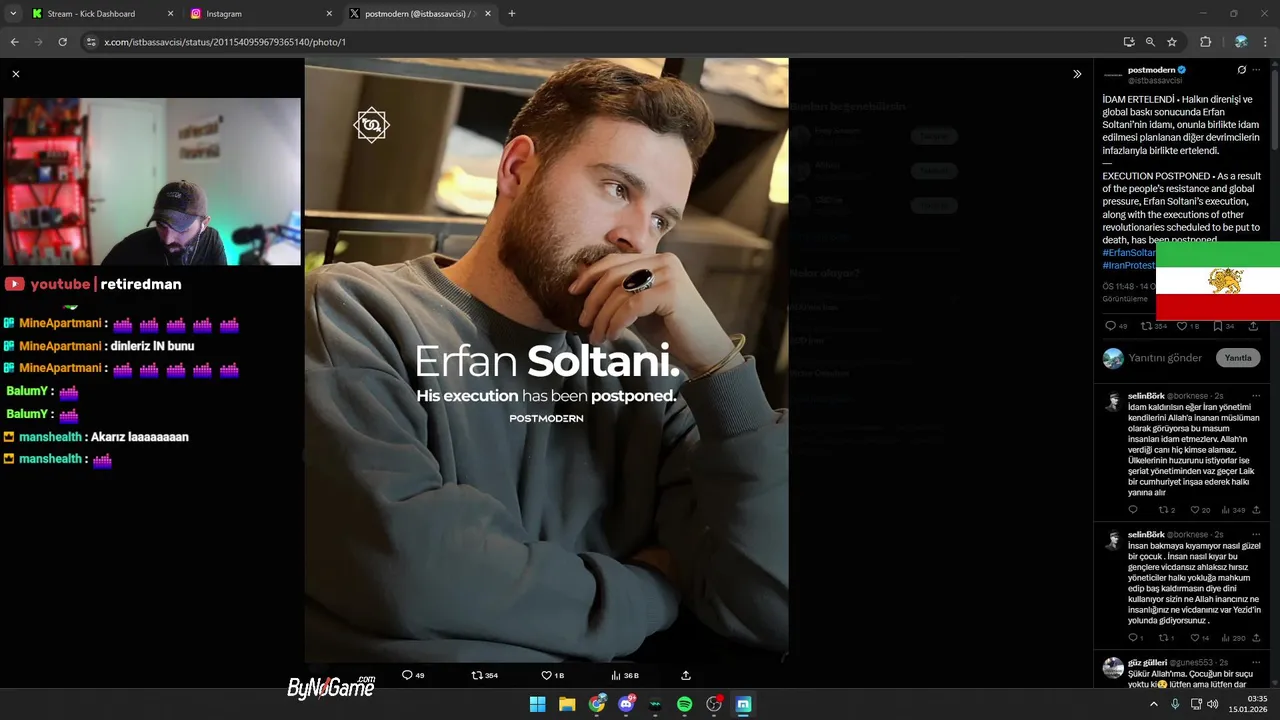
Task: Like selinBörk's reply showing 20 likes
Action: 1194,510
